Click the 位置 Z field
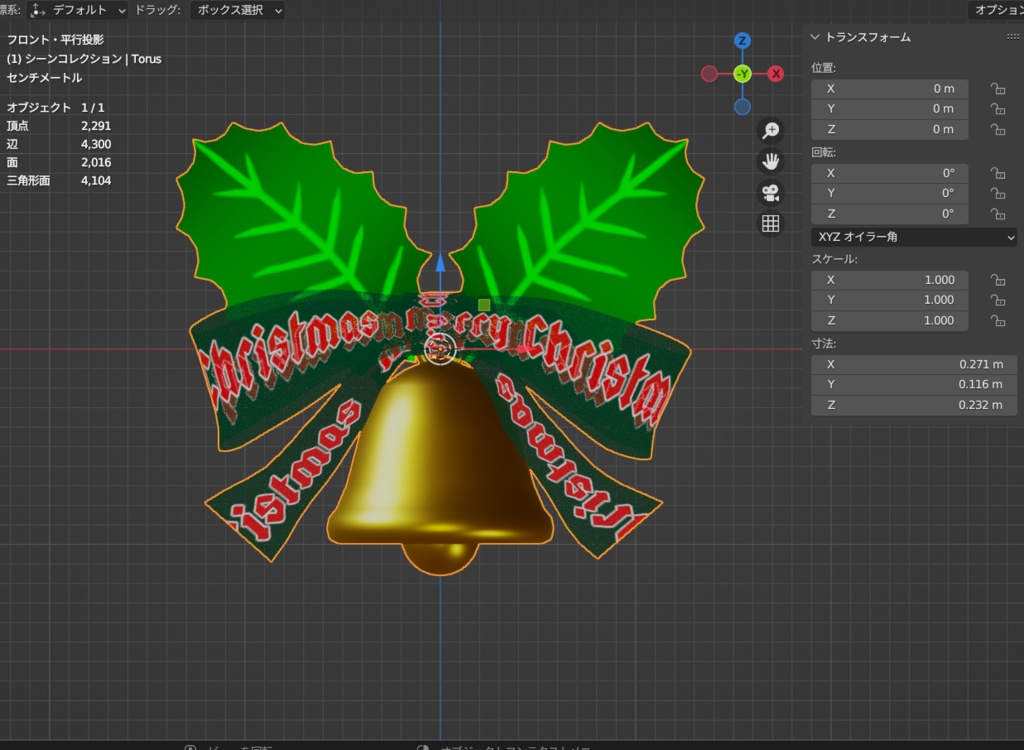Screen dimensions: 1024x750 [889, 129]
